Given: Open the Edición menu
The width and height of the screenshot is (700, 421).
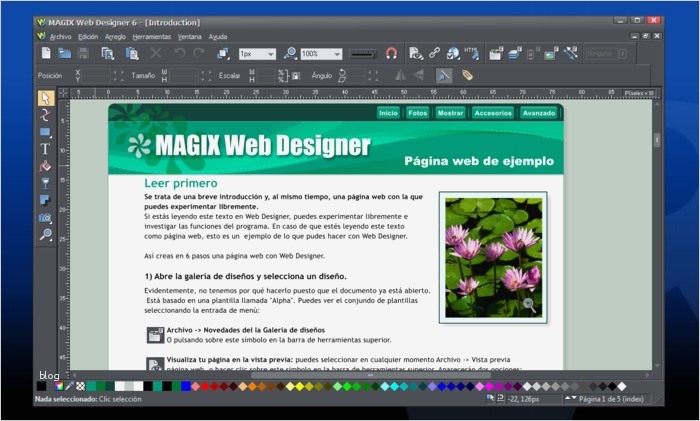Looking at the screenshot, I should point(88,37).
